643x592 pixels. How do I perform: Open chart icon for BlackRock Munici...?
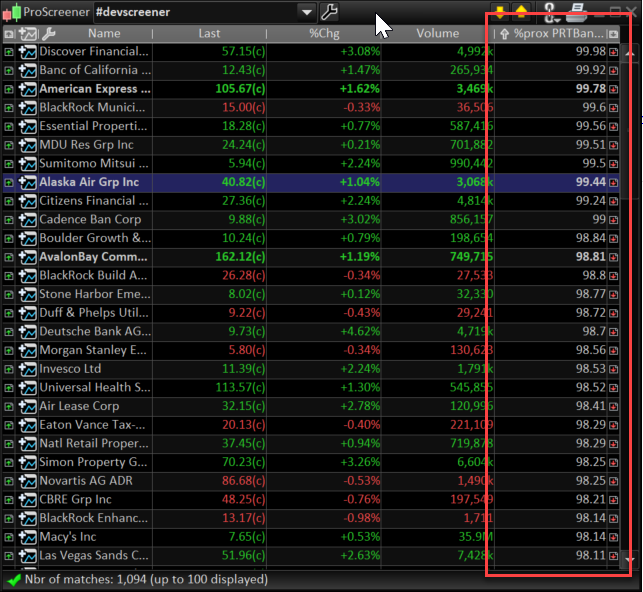tap(28, 108)
